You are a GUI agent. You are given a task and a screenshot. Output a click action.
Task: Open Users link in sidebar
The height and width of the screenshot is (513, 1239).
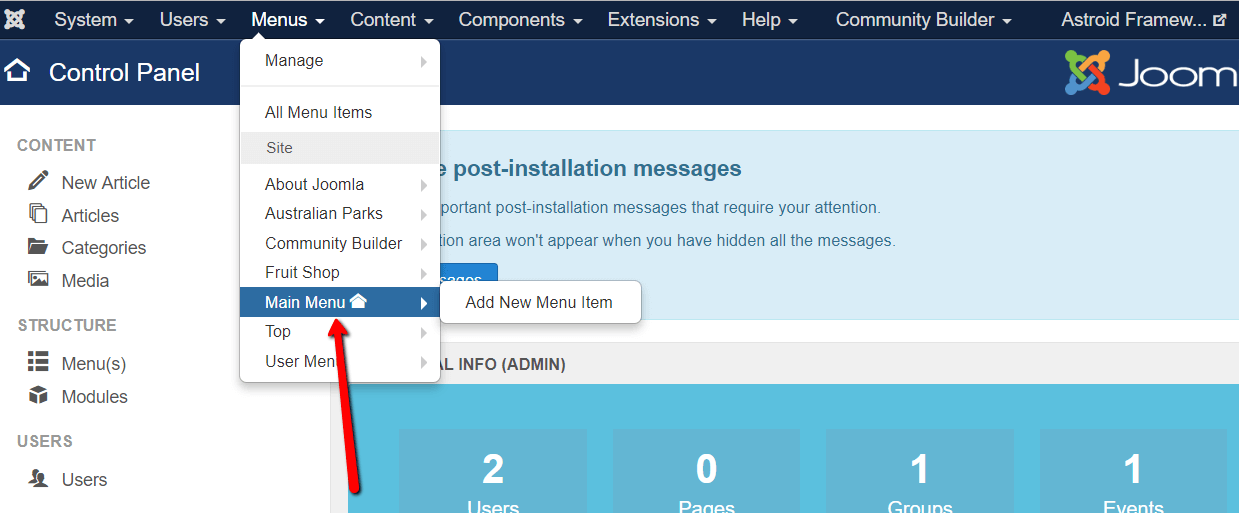84,479
